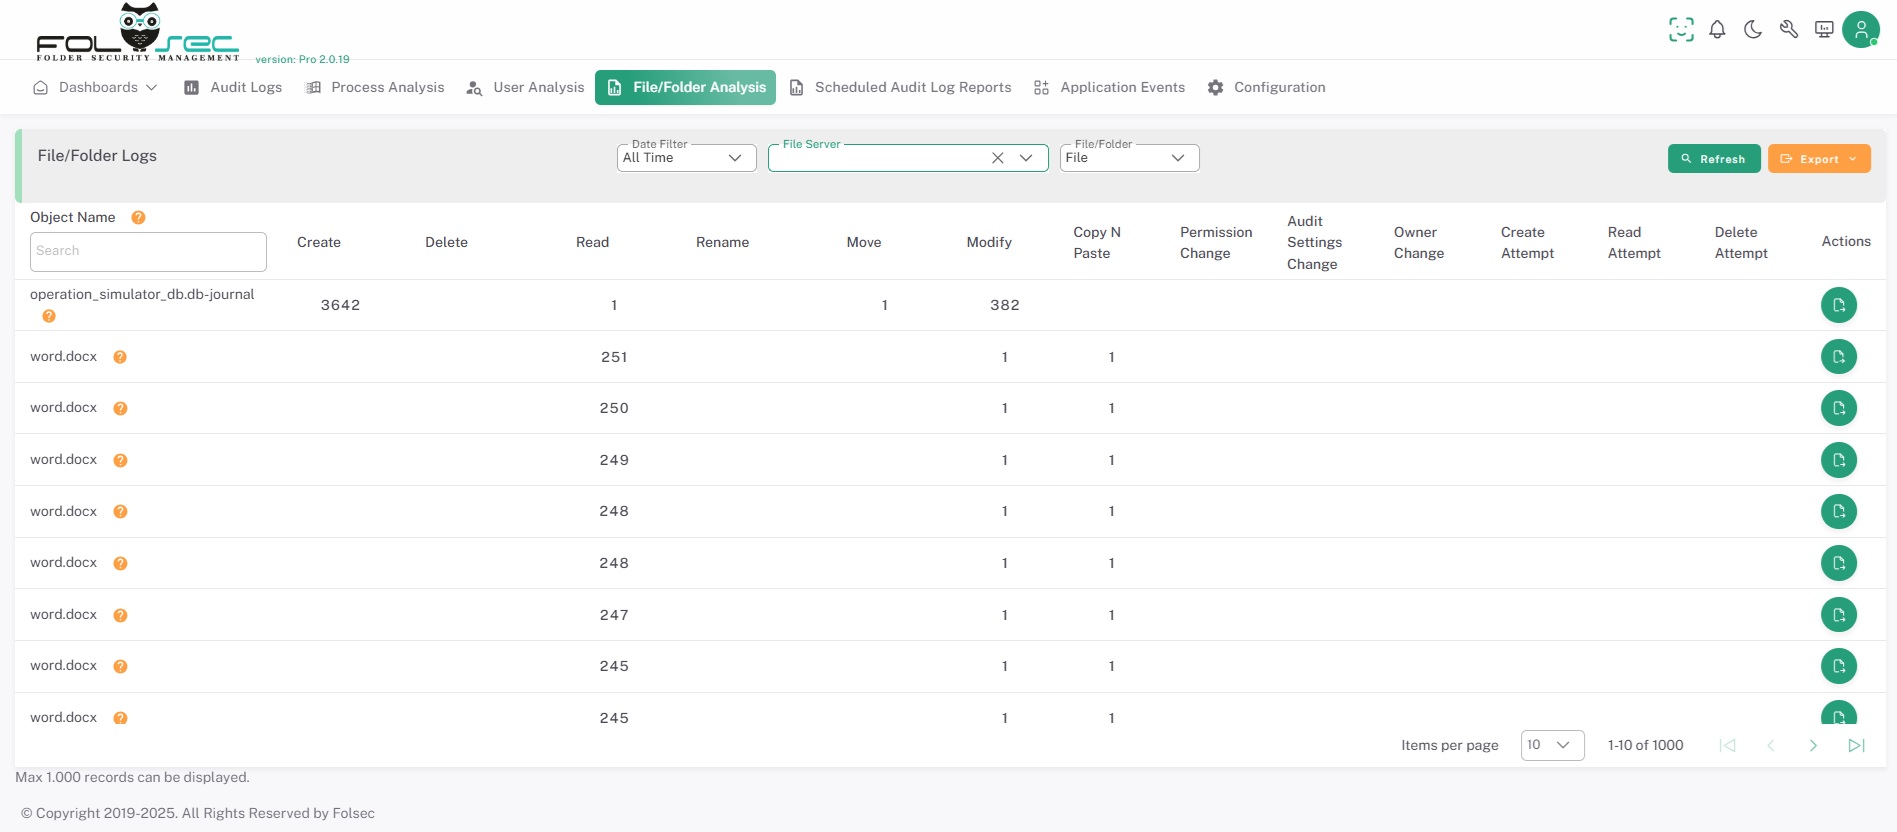Open the monitor display icon
This screenshot has height=832, width=1897.
pos(1824,30)
